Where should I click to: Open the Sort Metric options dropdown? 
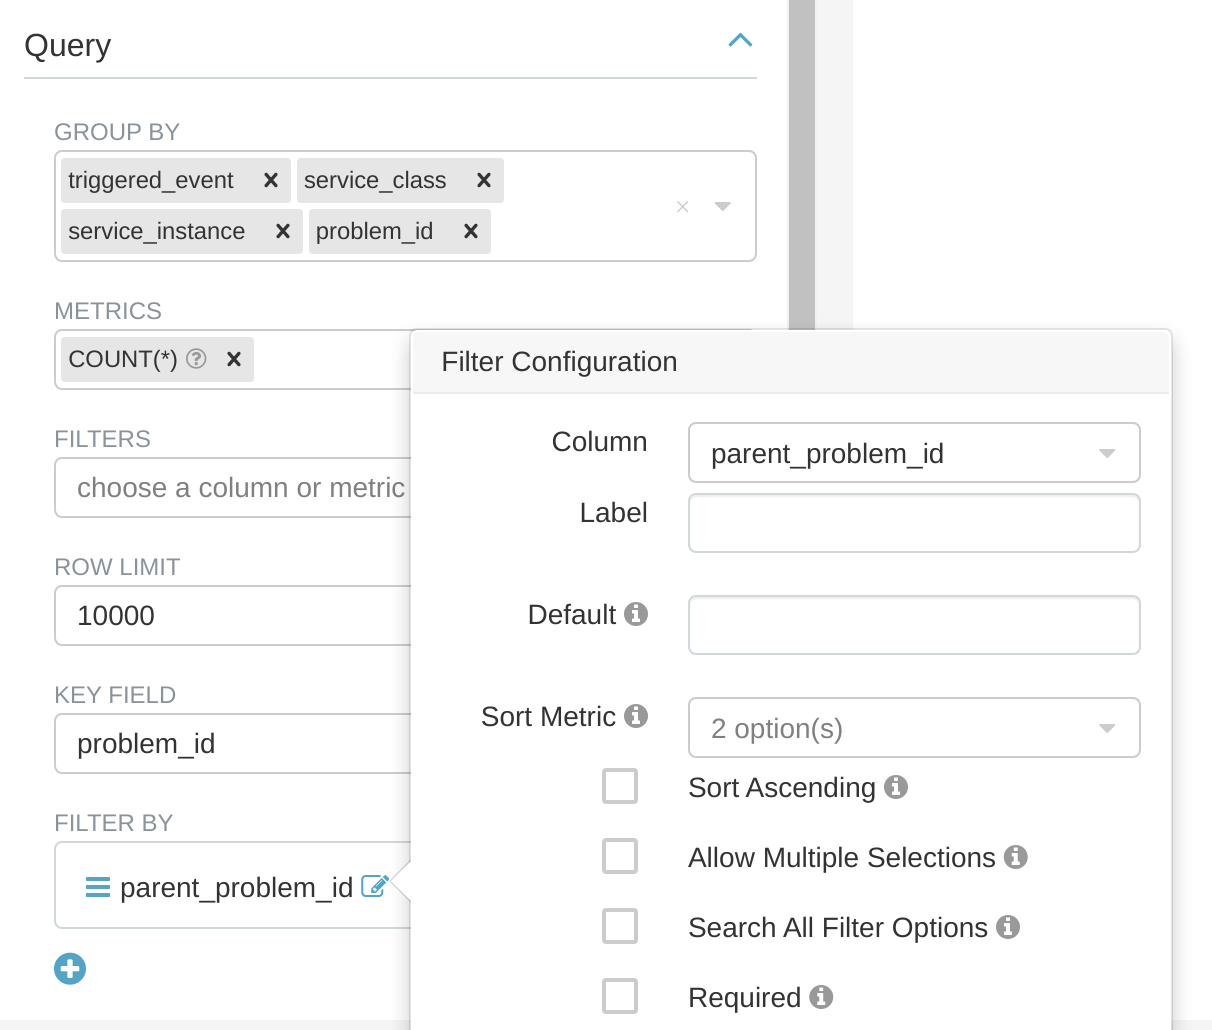[x=1106, y=727]
